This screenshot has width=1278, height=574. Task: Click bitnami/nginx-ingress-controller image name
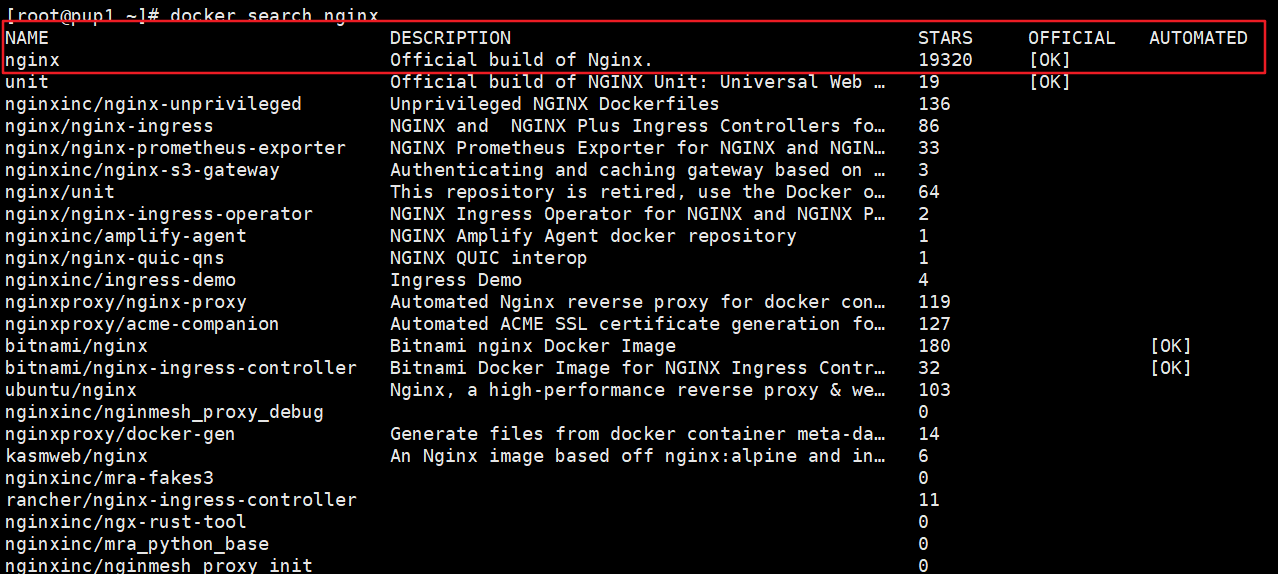181,368
